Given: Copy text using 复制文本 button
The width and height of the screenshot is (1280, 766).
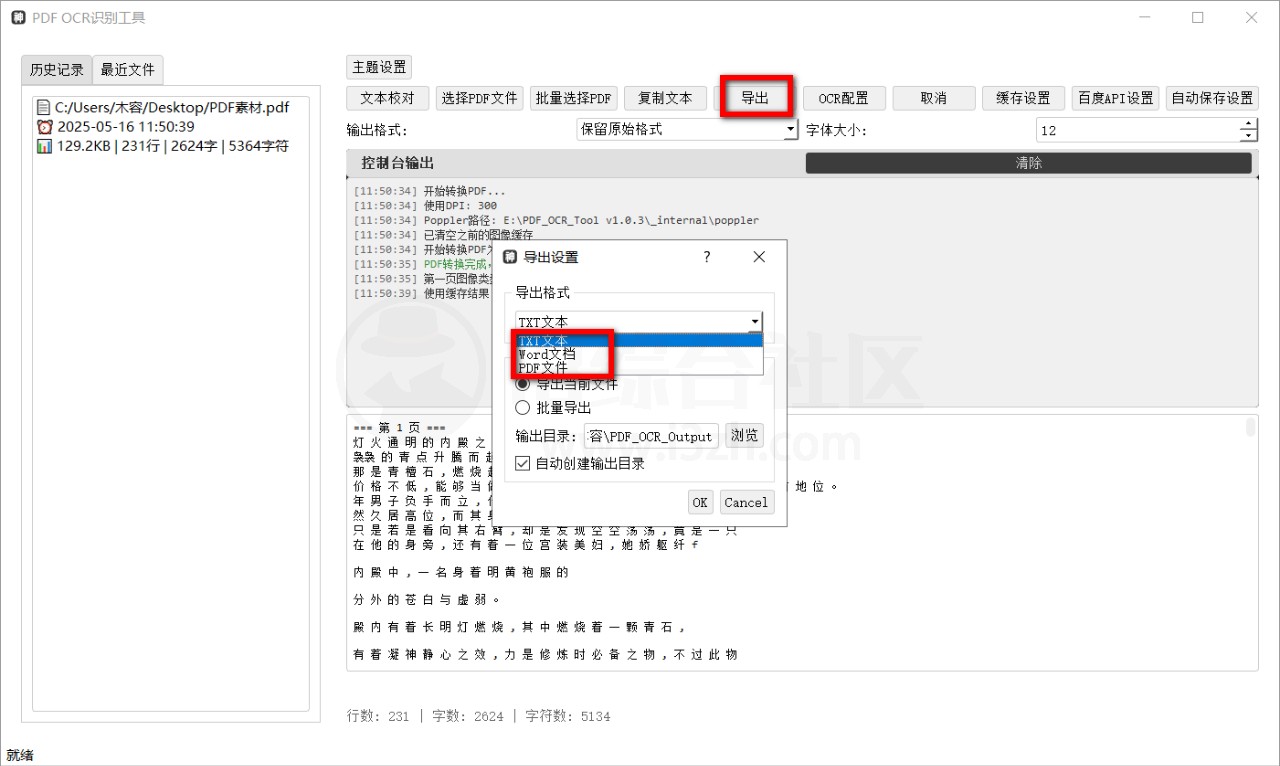Looking at the screenshot, I should pos(665,98).
